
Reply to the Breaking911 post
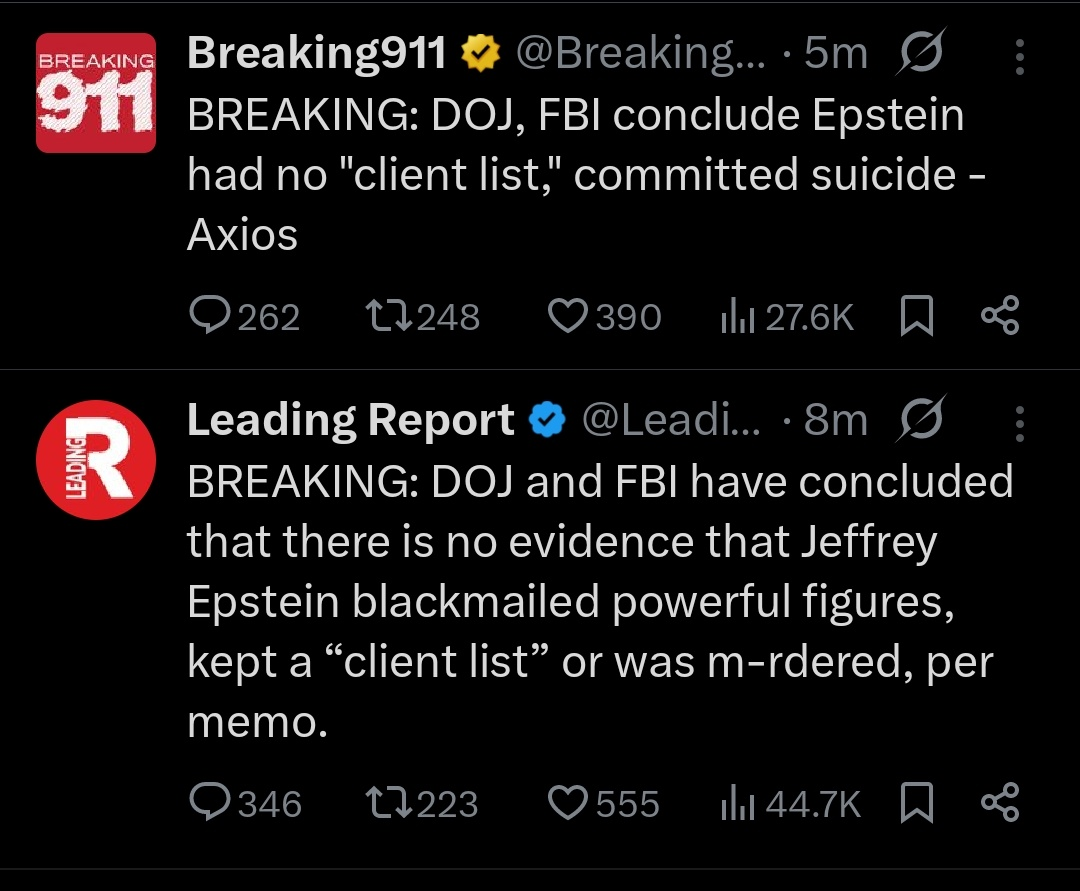point(208,317)
